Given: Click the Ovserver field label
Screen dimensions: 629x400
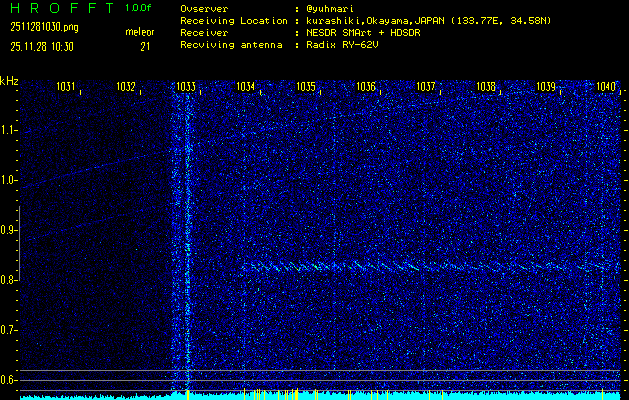Looking at the screenshot, I should tap(204, 9).
